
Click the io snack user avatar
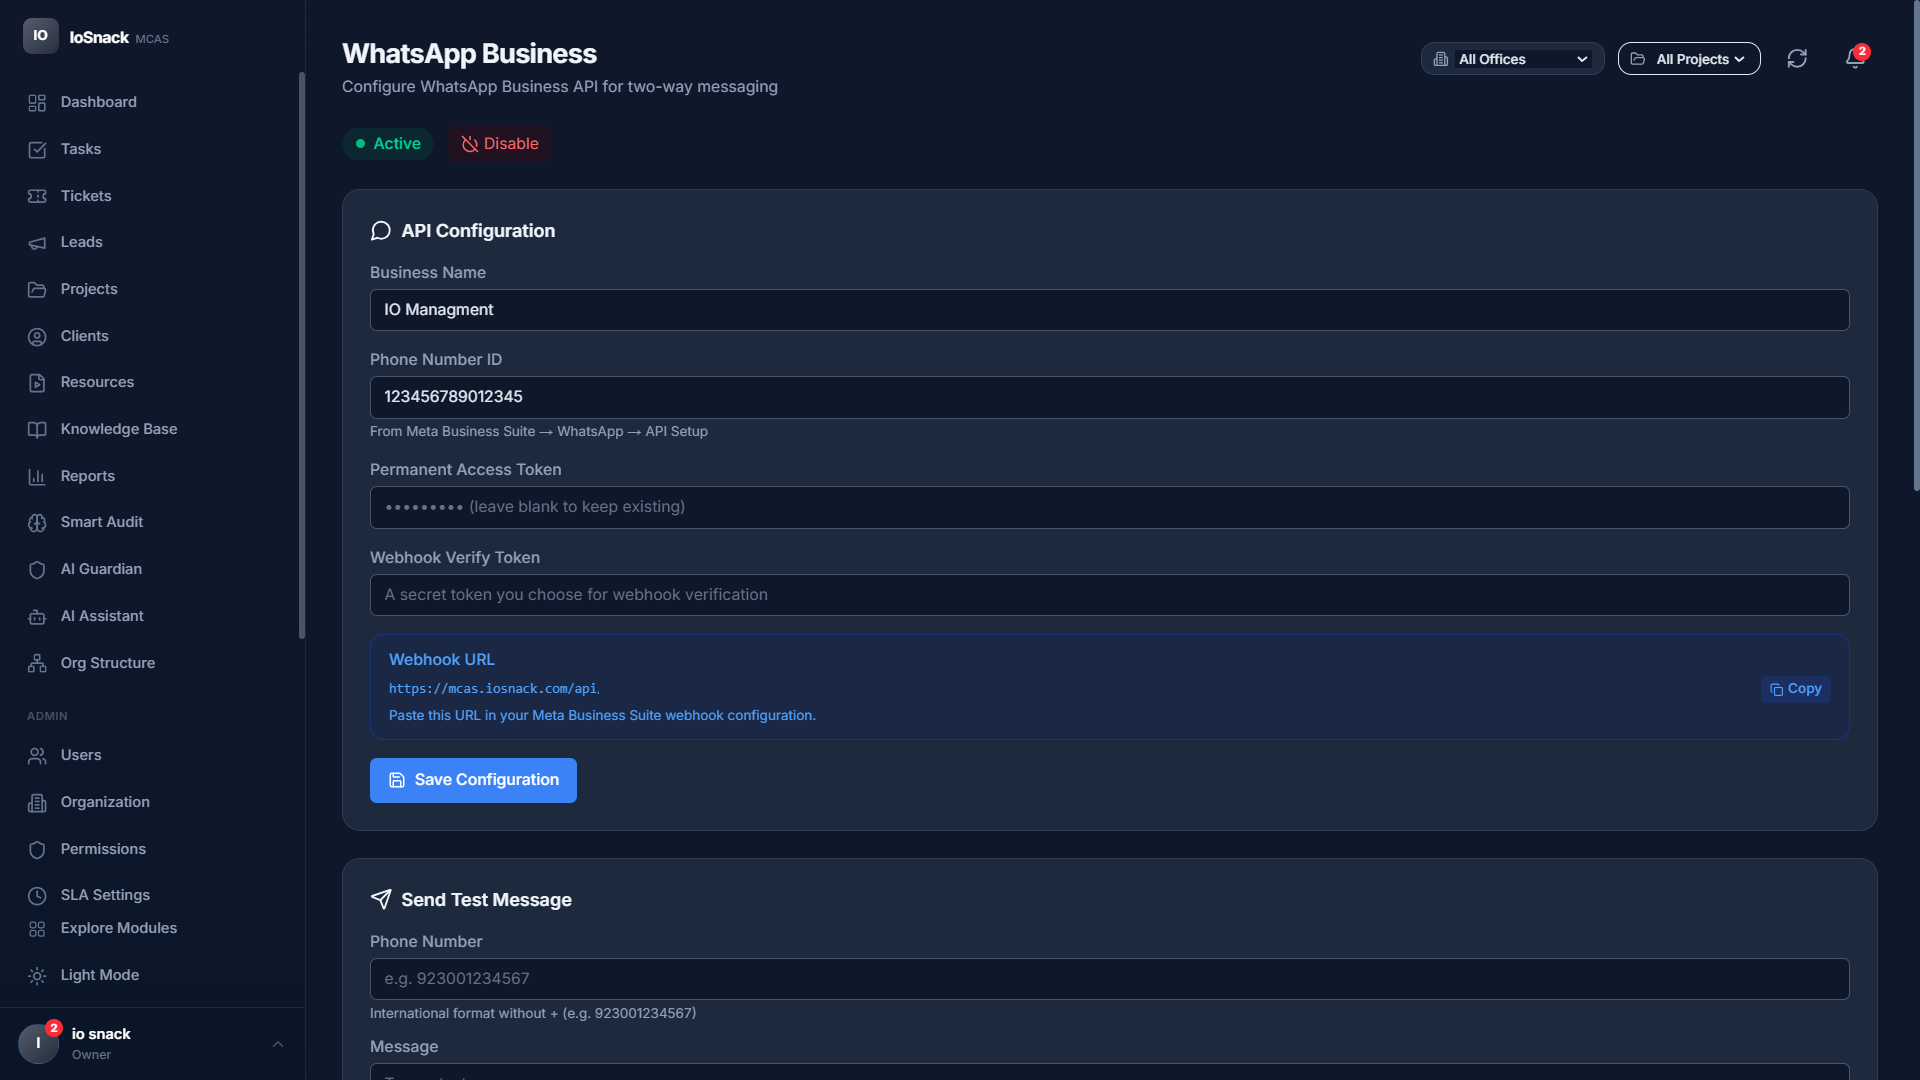pos(38,1043)
